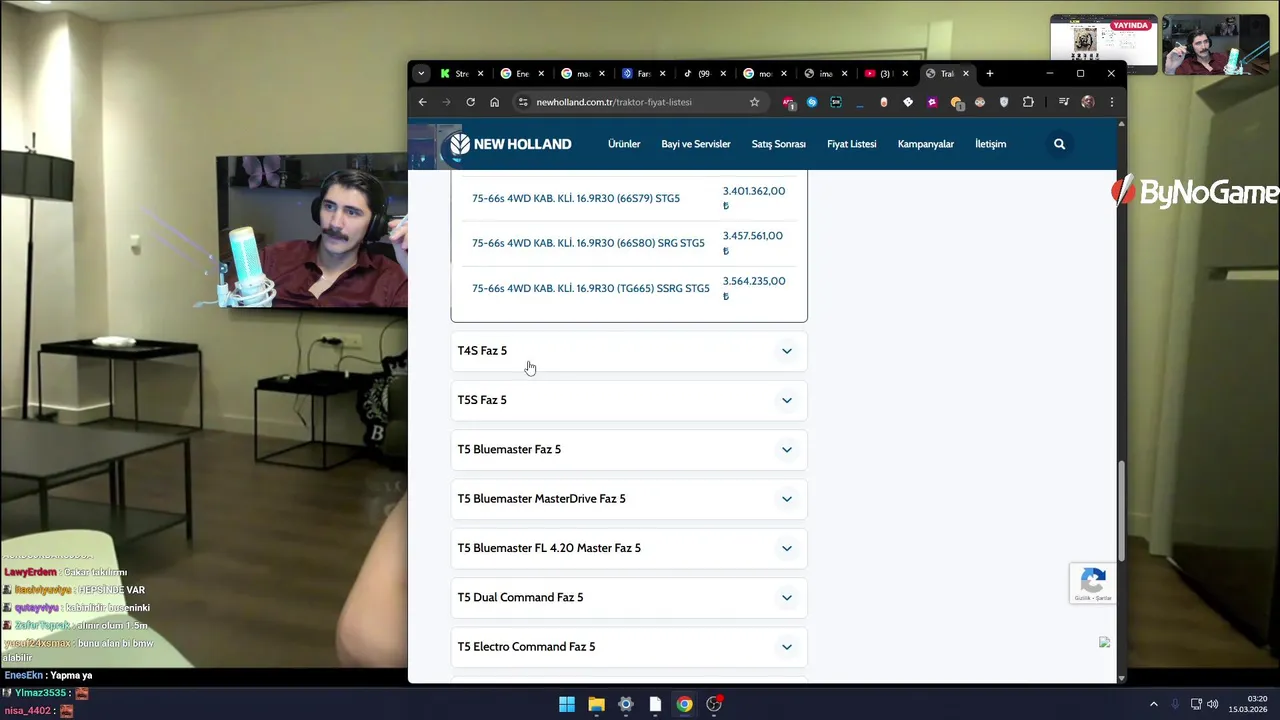This screenshot has height=720, width=1280.
Task: Open the tab search dropdown arrow
Action: click(x=421, y=73)
